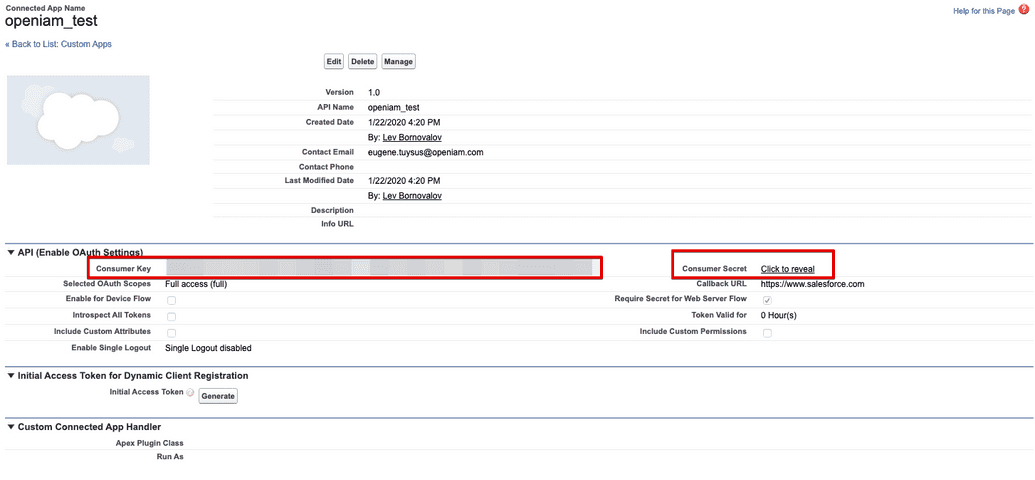Click the Delete button
This screenshot has width=1035, height=480.
tap(362, 61)
